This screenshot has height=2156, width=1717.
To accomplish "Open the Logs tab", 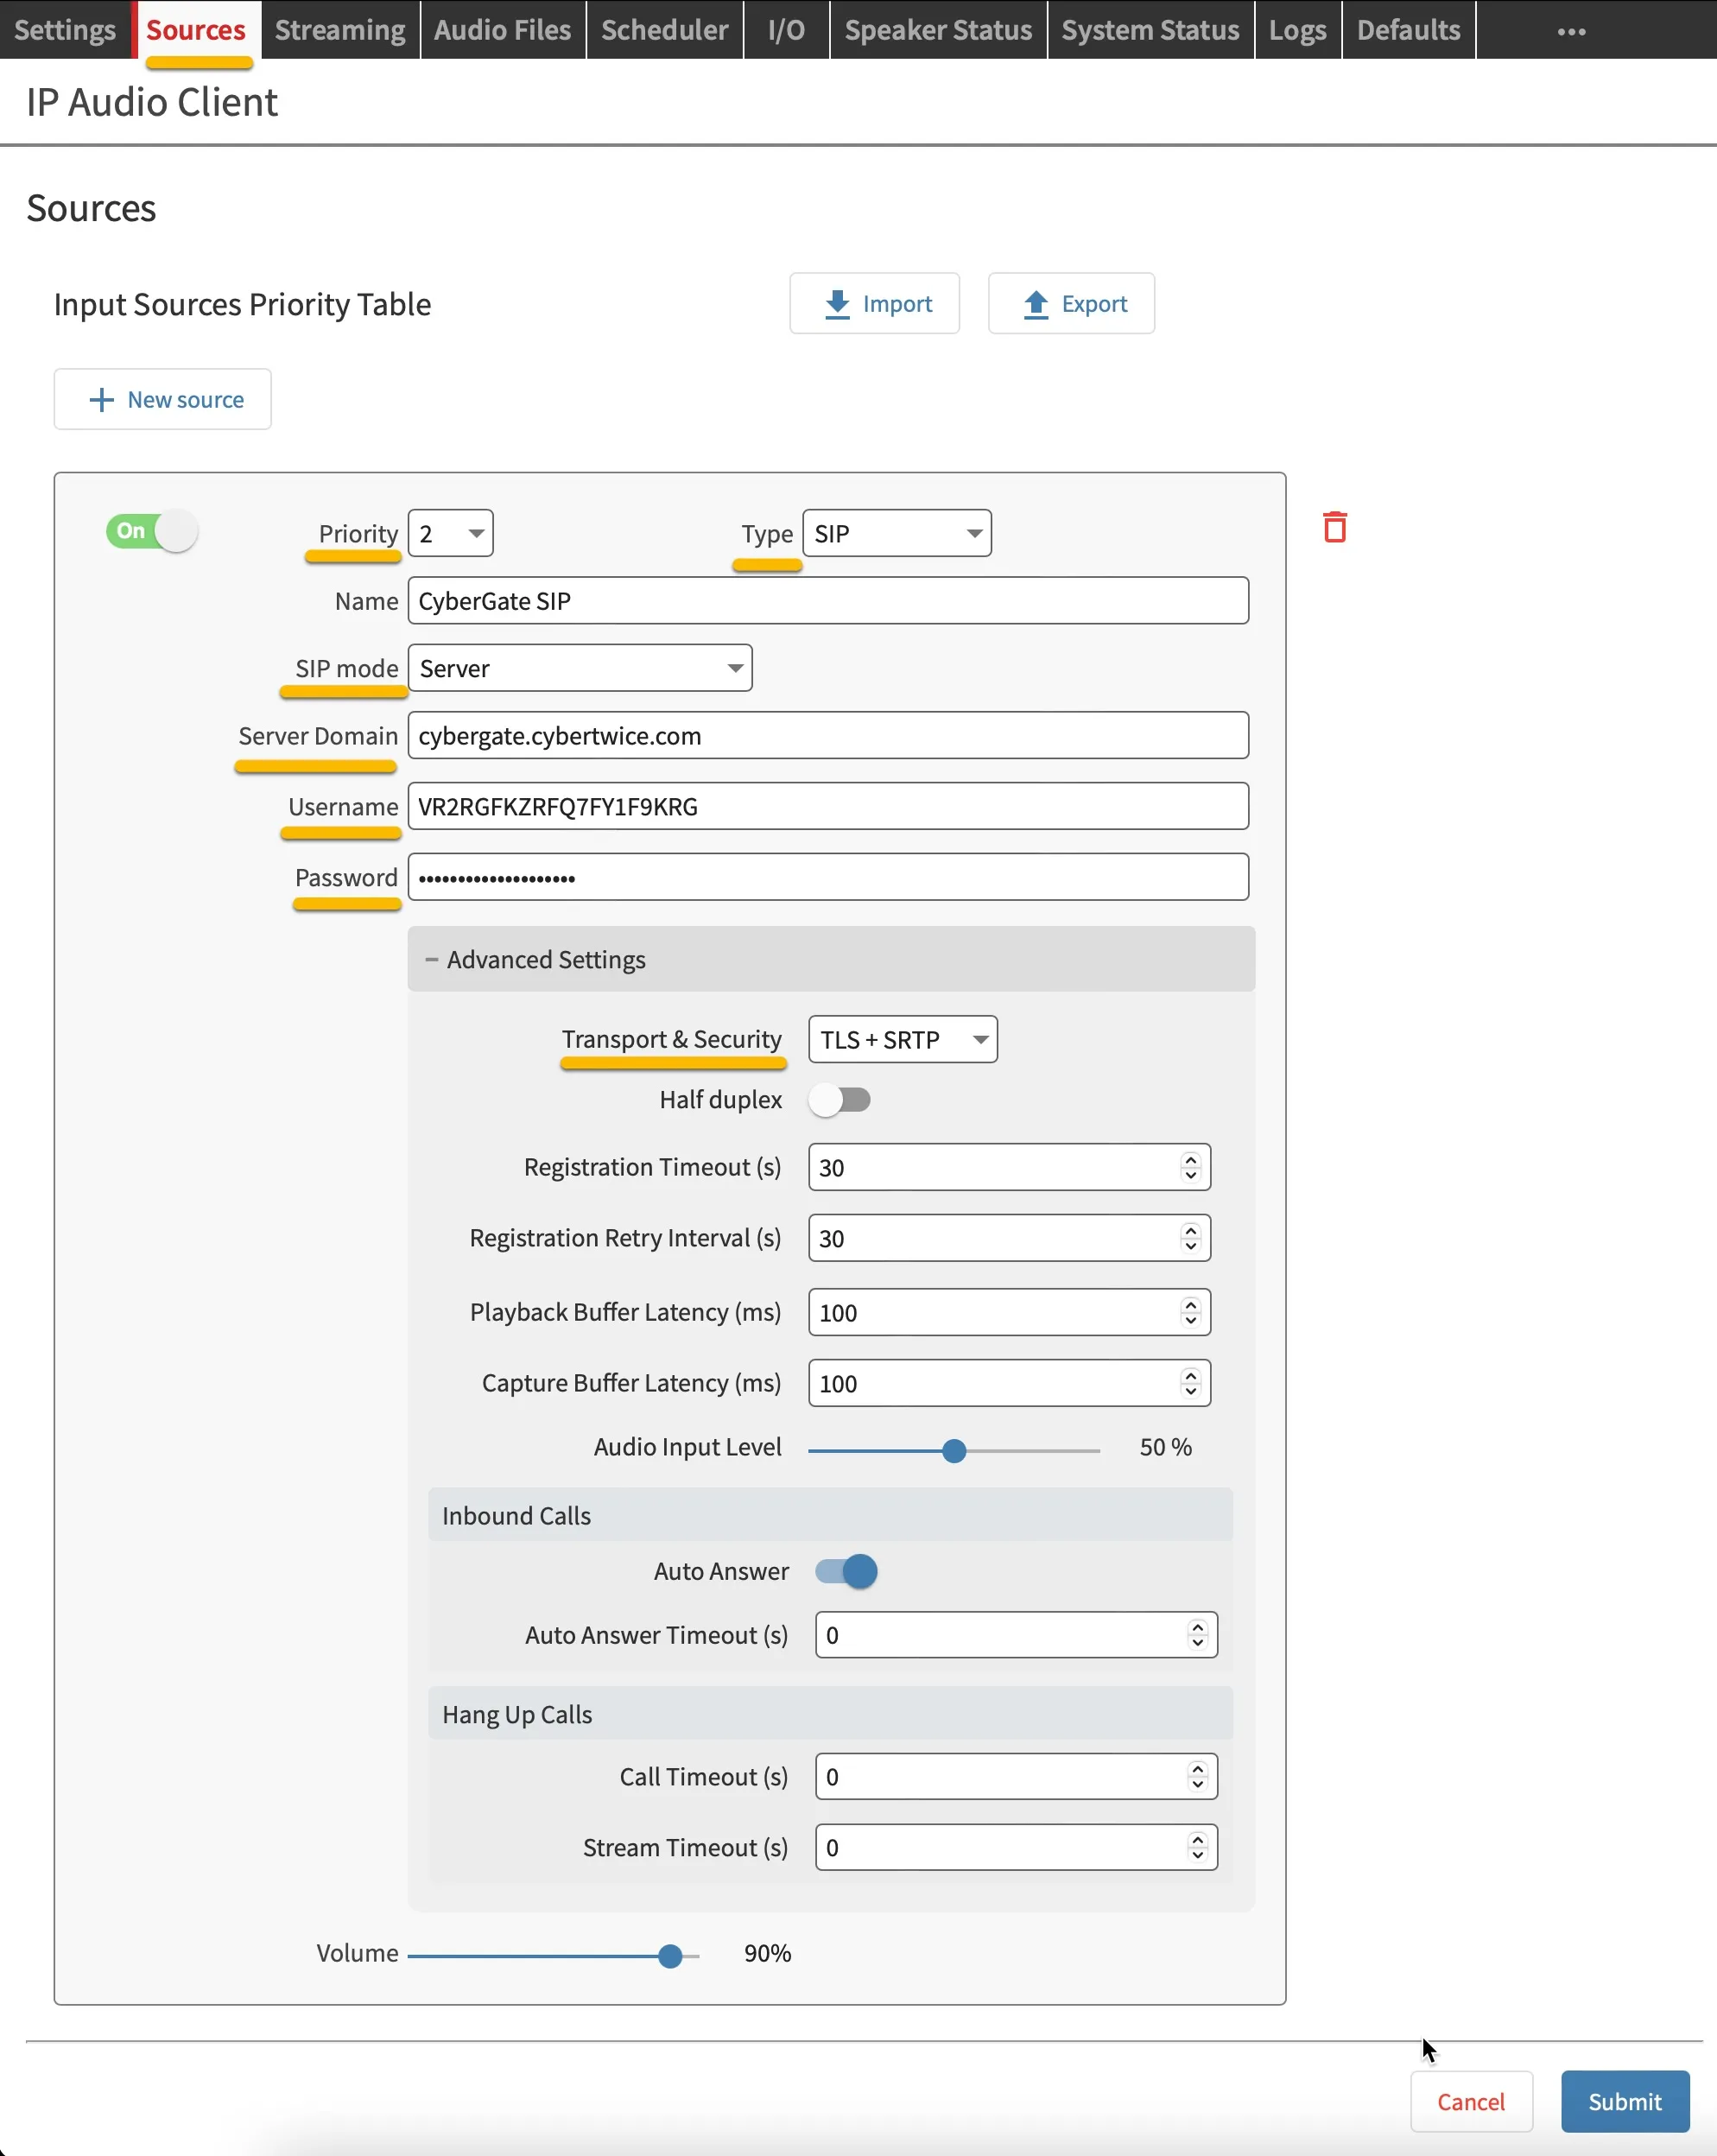I will point(1297,30).
